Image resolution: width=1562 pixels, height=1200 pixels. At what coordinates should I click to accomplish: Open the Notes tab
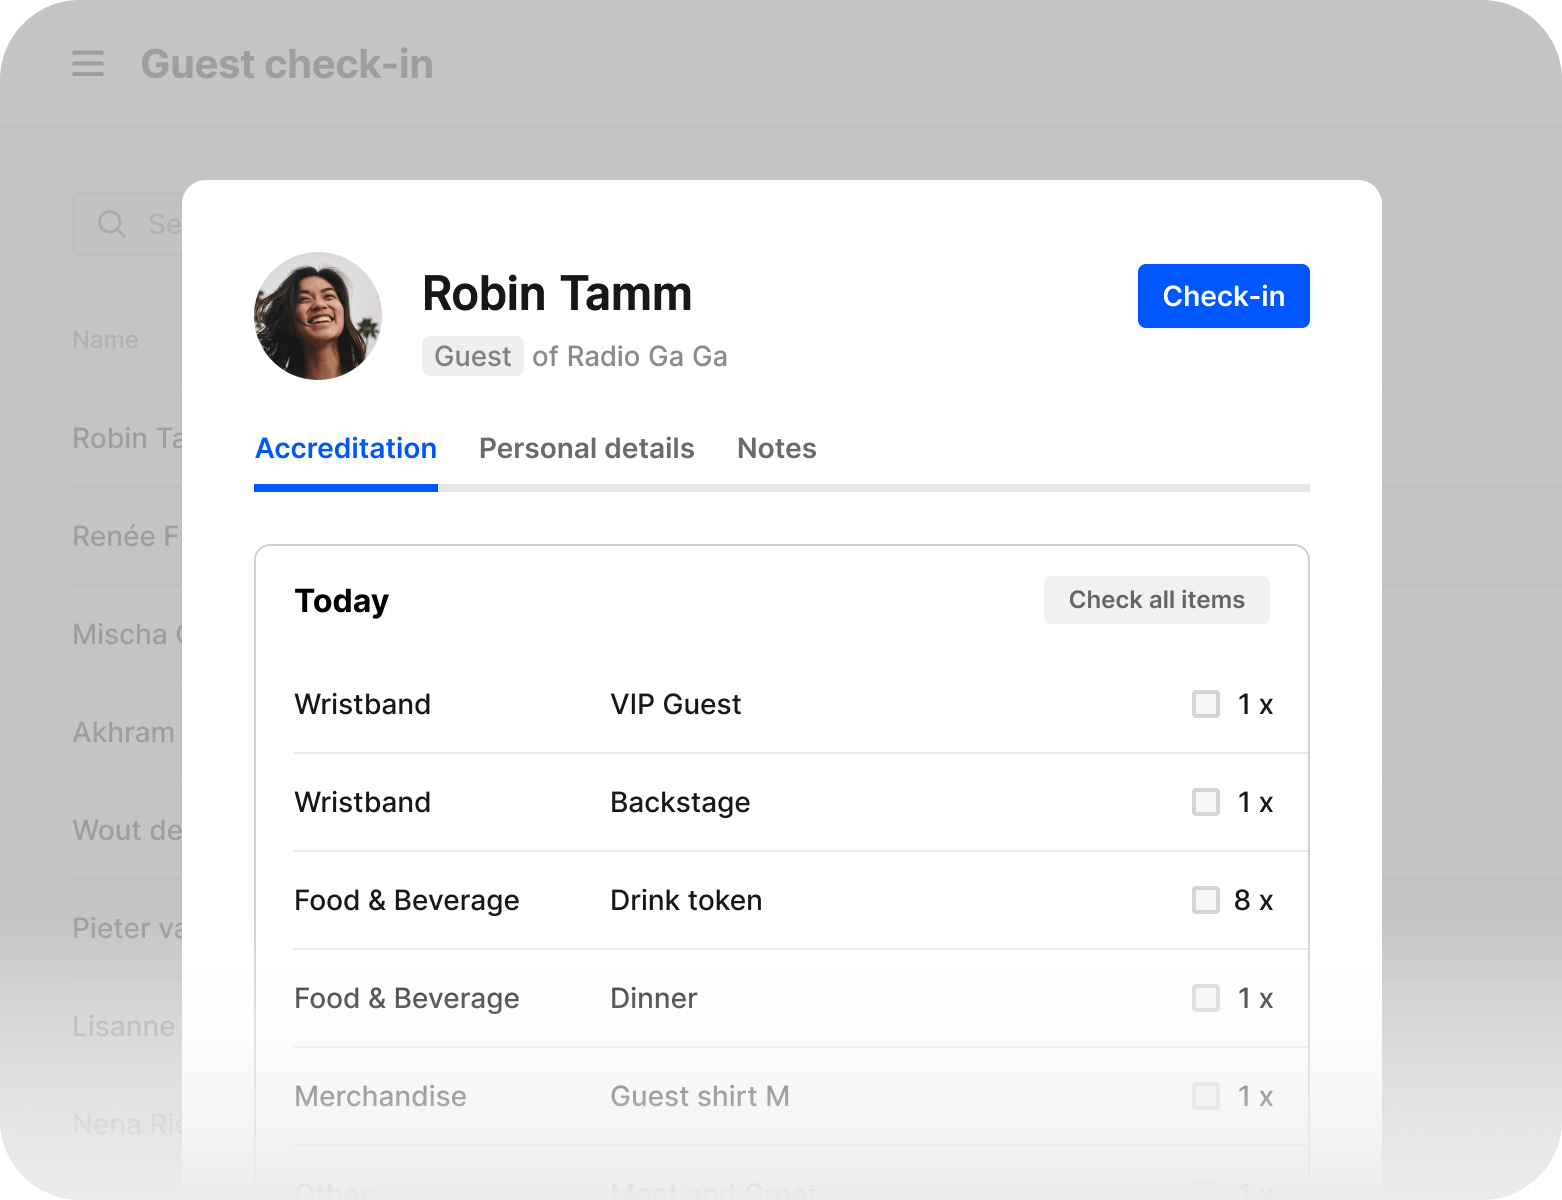(x=776, y=449)
